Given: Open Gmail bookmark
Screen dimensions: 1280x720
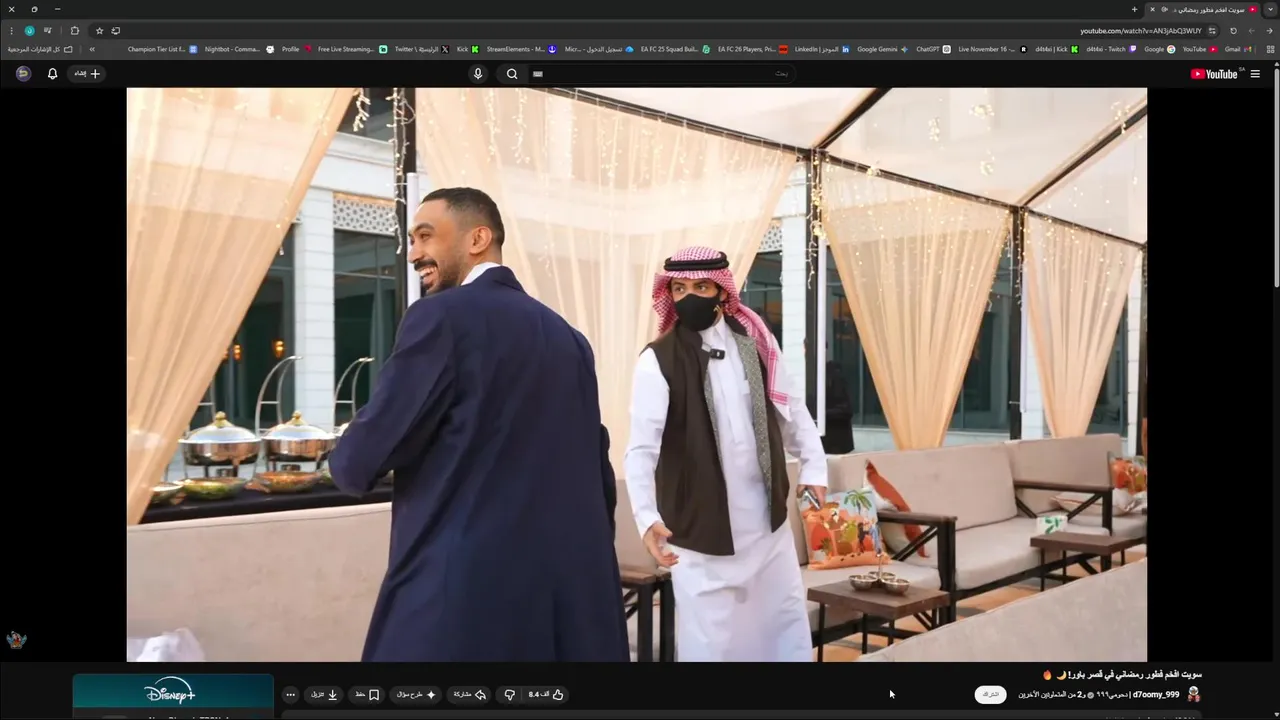Looking at the screenshot, I should tap(1237, 49).
